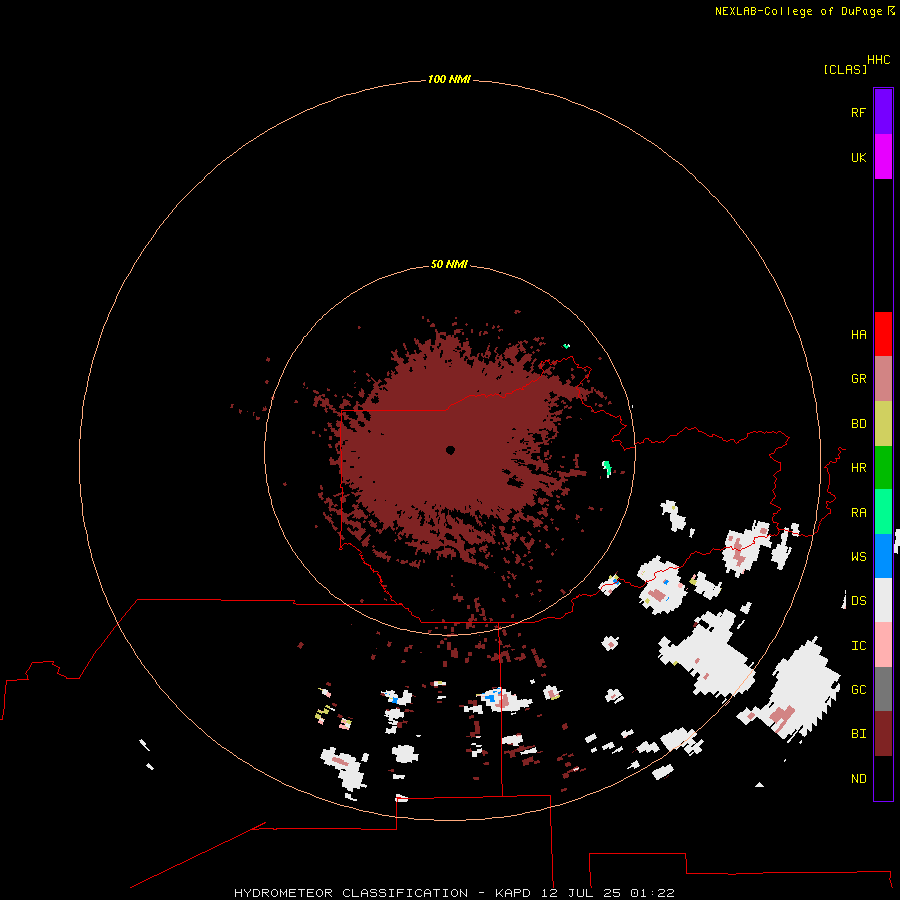This screenshot has height=900, width=900.
Task: Click the DS legend label
Action: 858,601
